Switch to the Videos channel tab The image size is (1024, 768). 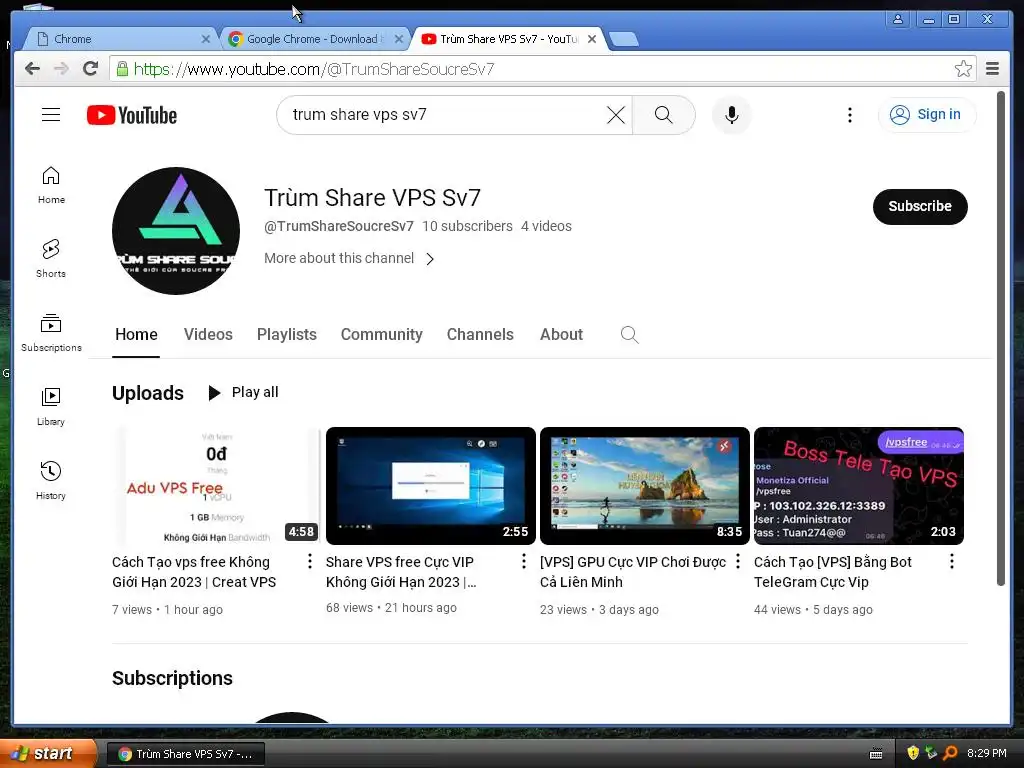coord(208,334)
